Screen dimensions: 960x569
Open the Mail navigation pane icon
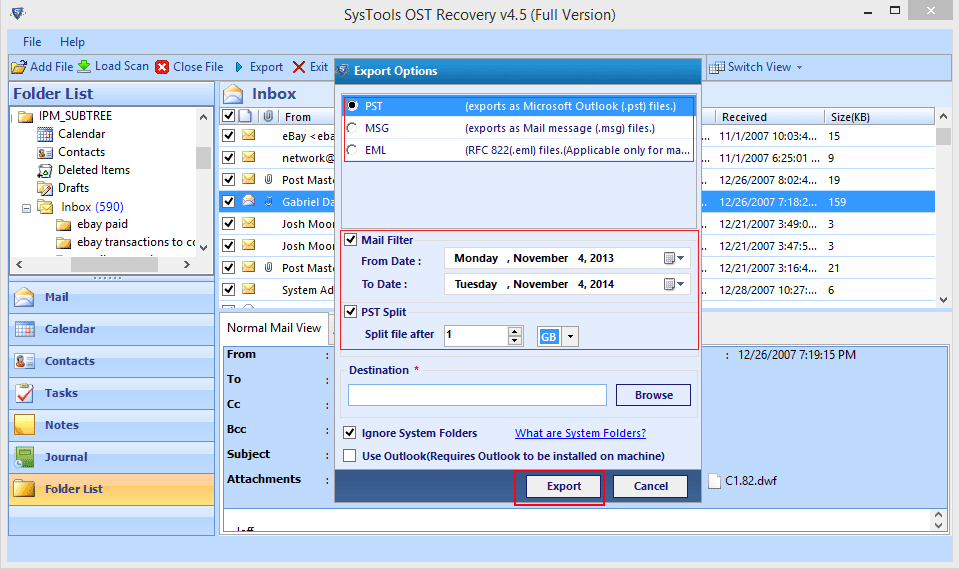[x=24, y=297]
